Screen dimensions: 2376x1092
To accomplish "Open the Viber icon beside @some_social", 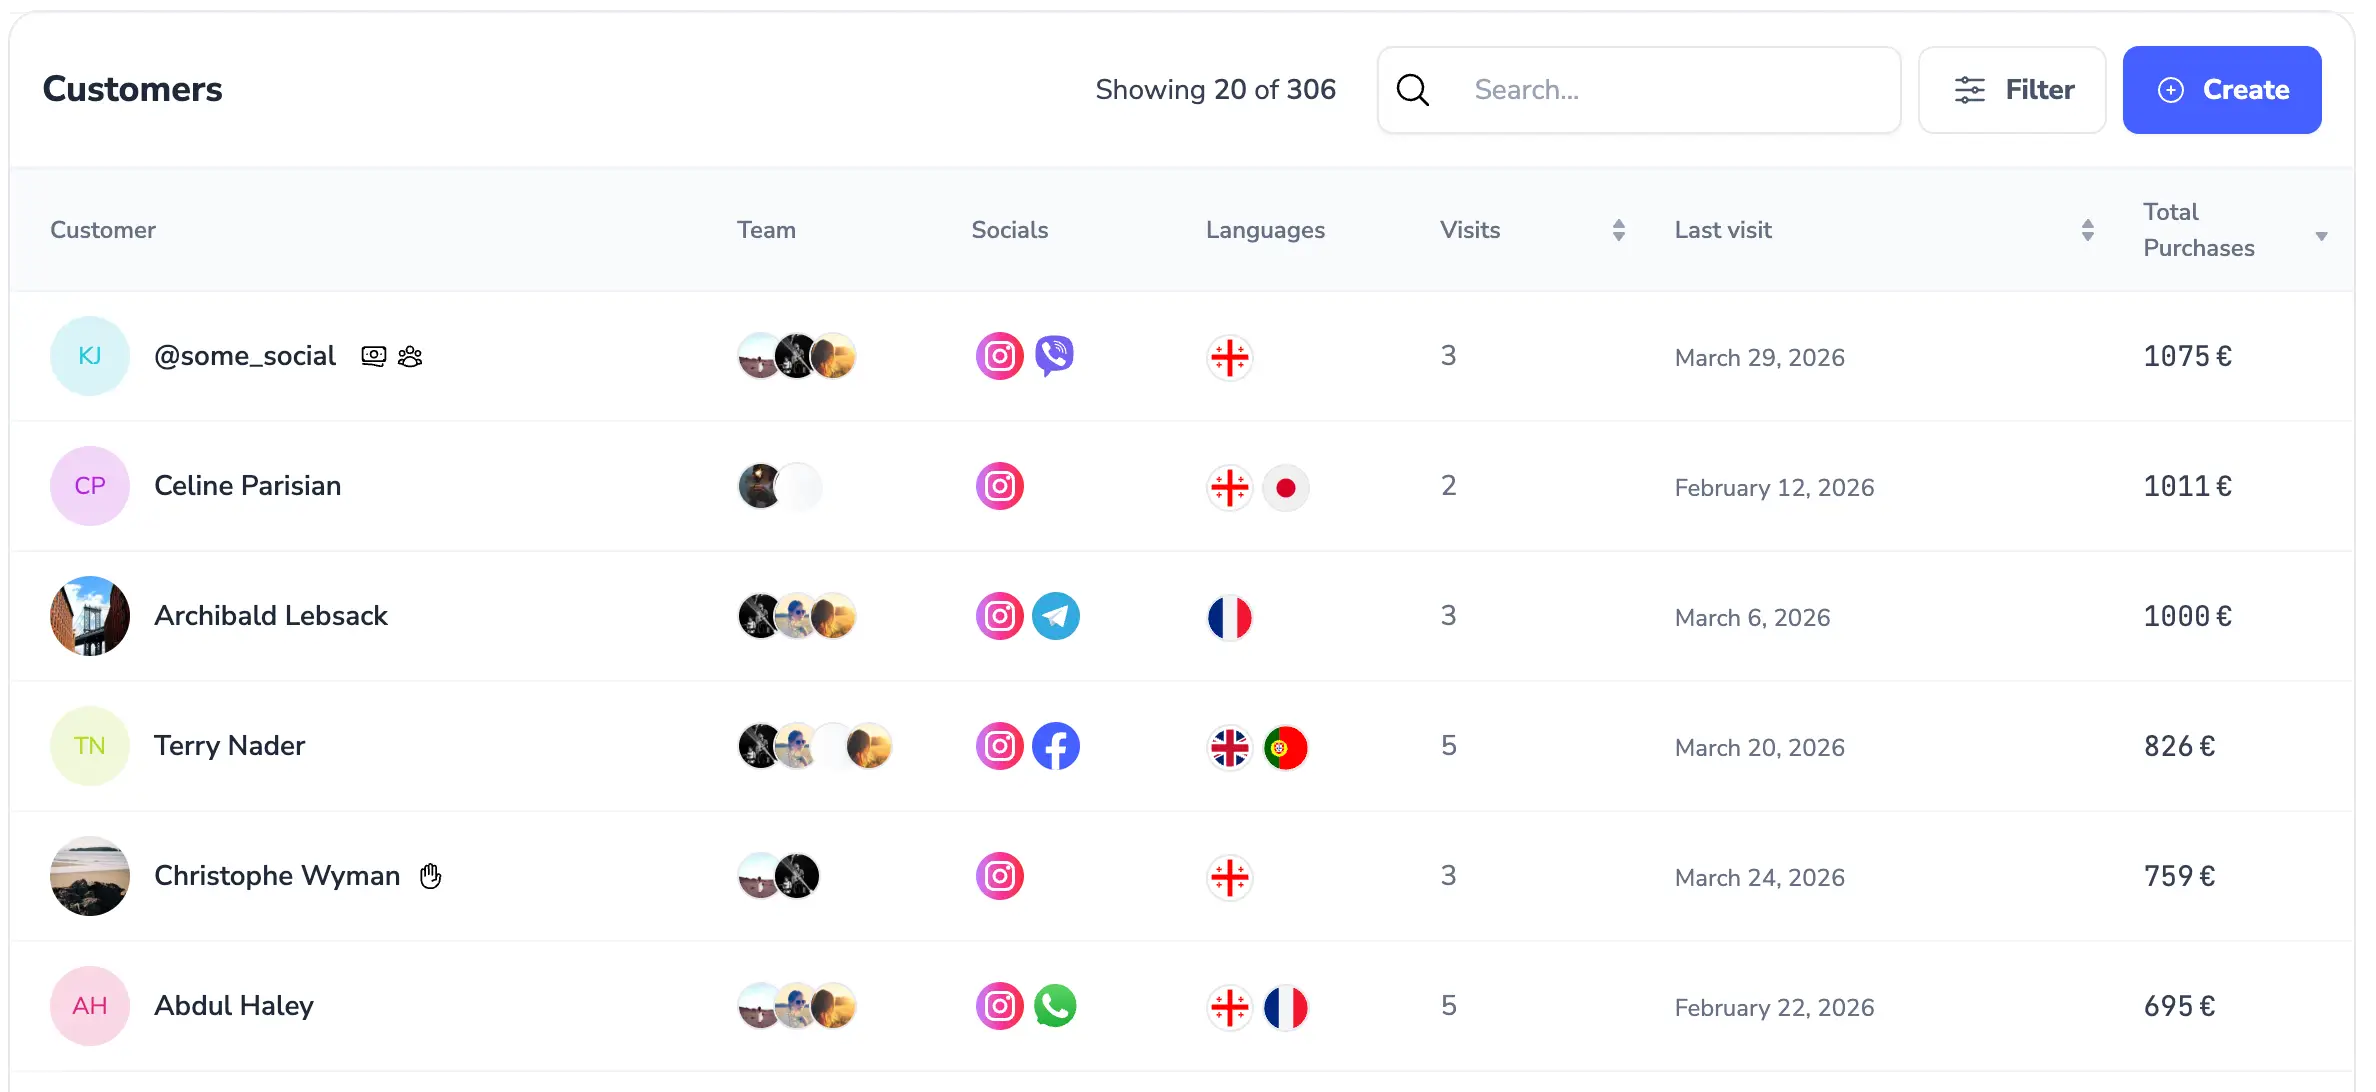I will tap(1055, 355).
